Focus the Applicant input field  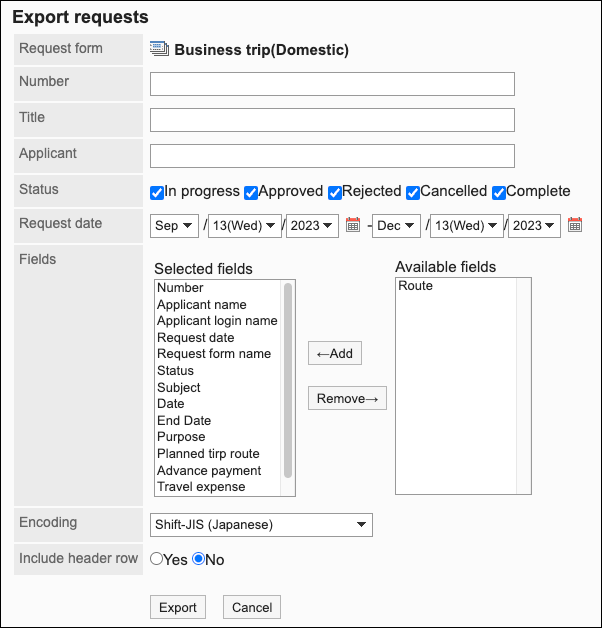(x=332, y=156)
